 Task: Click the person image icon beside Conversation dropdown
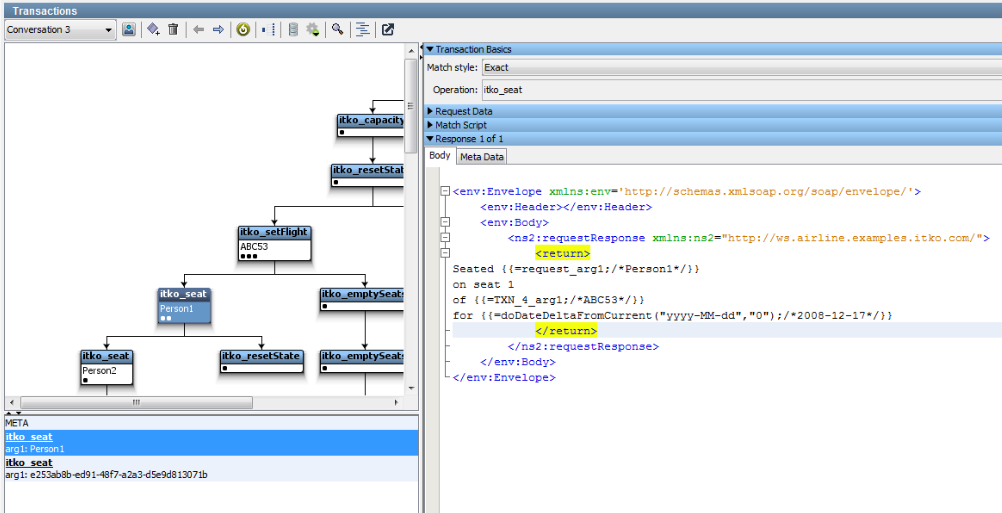tap(129, 30)
